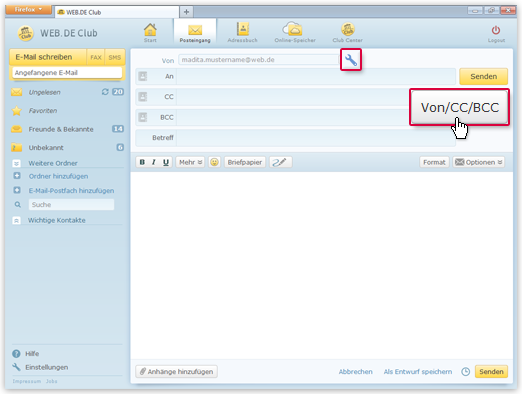Viewport: 522px width, 394px height.
Task: Open the smiley emoticon picker
Action: [214, 162]
